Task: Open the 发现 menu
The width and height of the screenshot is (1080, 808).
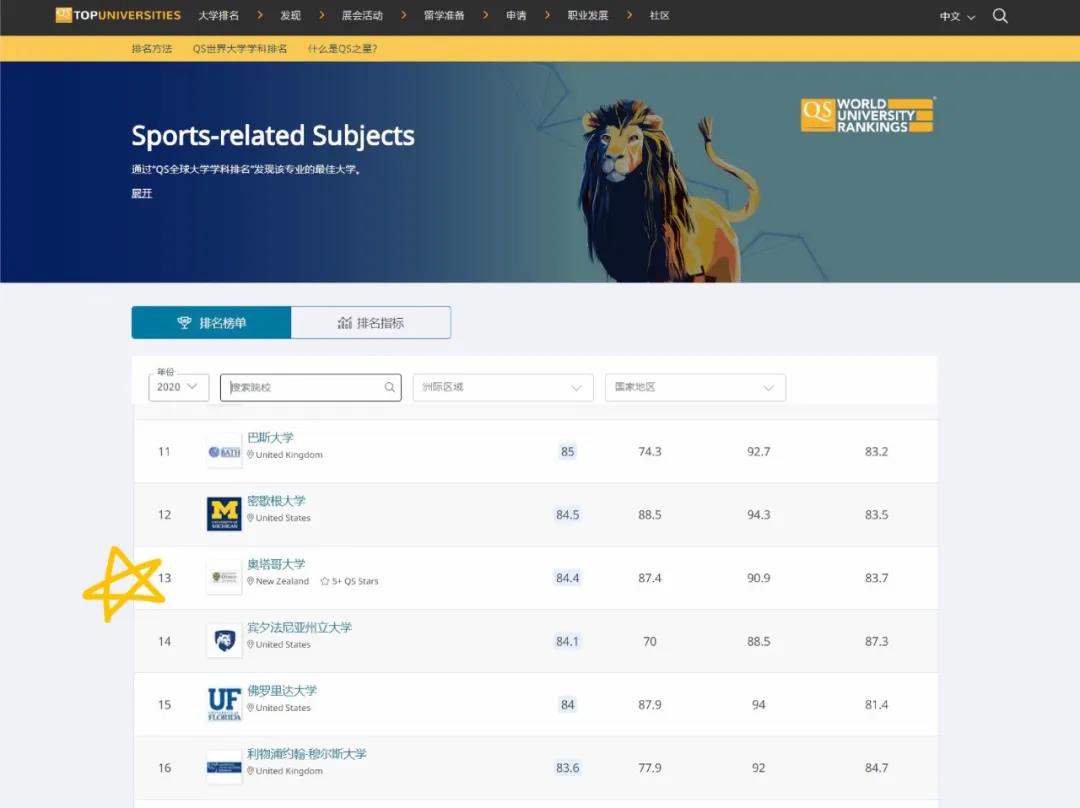Action: [290, 16]
